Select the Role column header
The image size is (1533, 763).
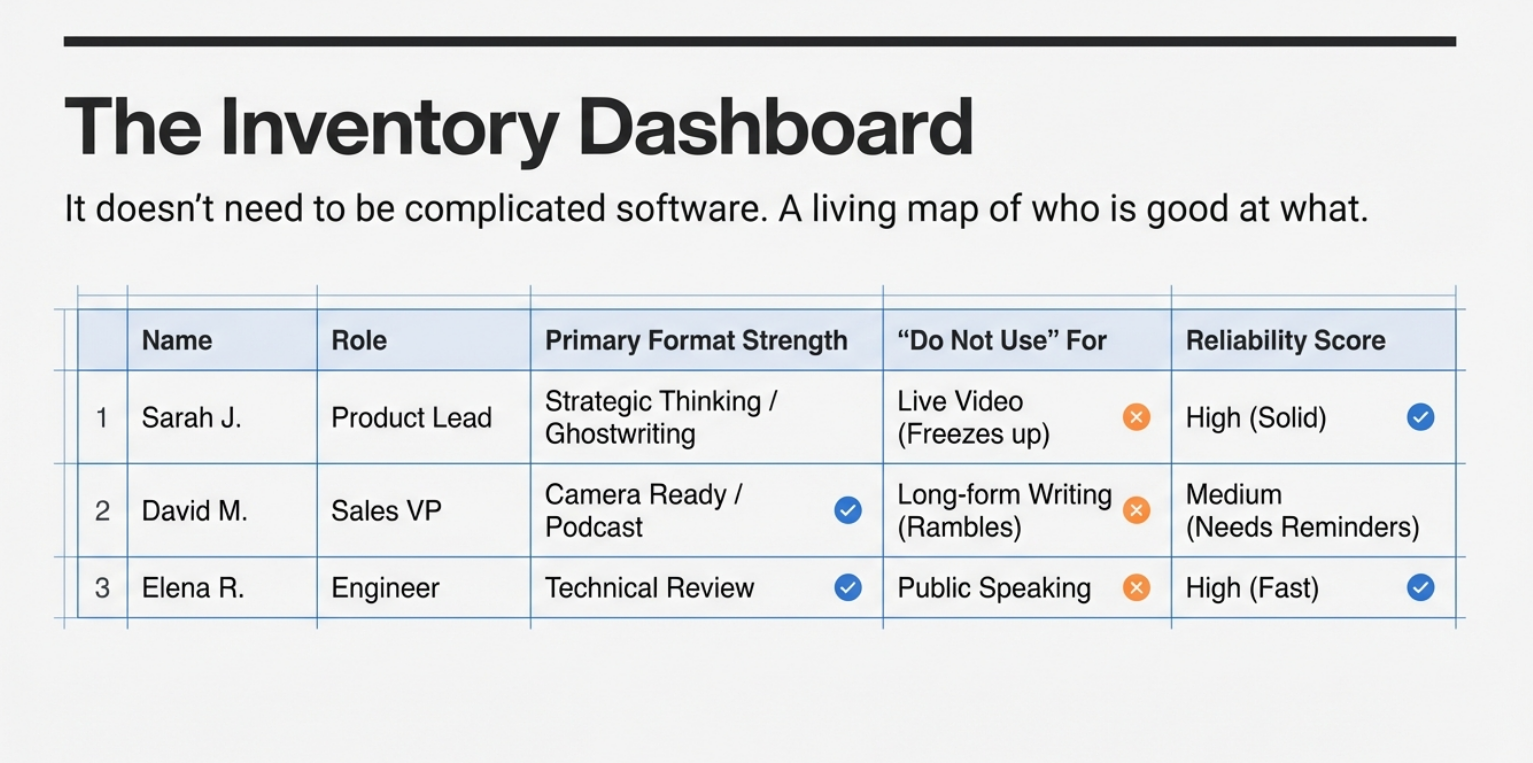359,341
